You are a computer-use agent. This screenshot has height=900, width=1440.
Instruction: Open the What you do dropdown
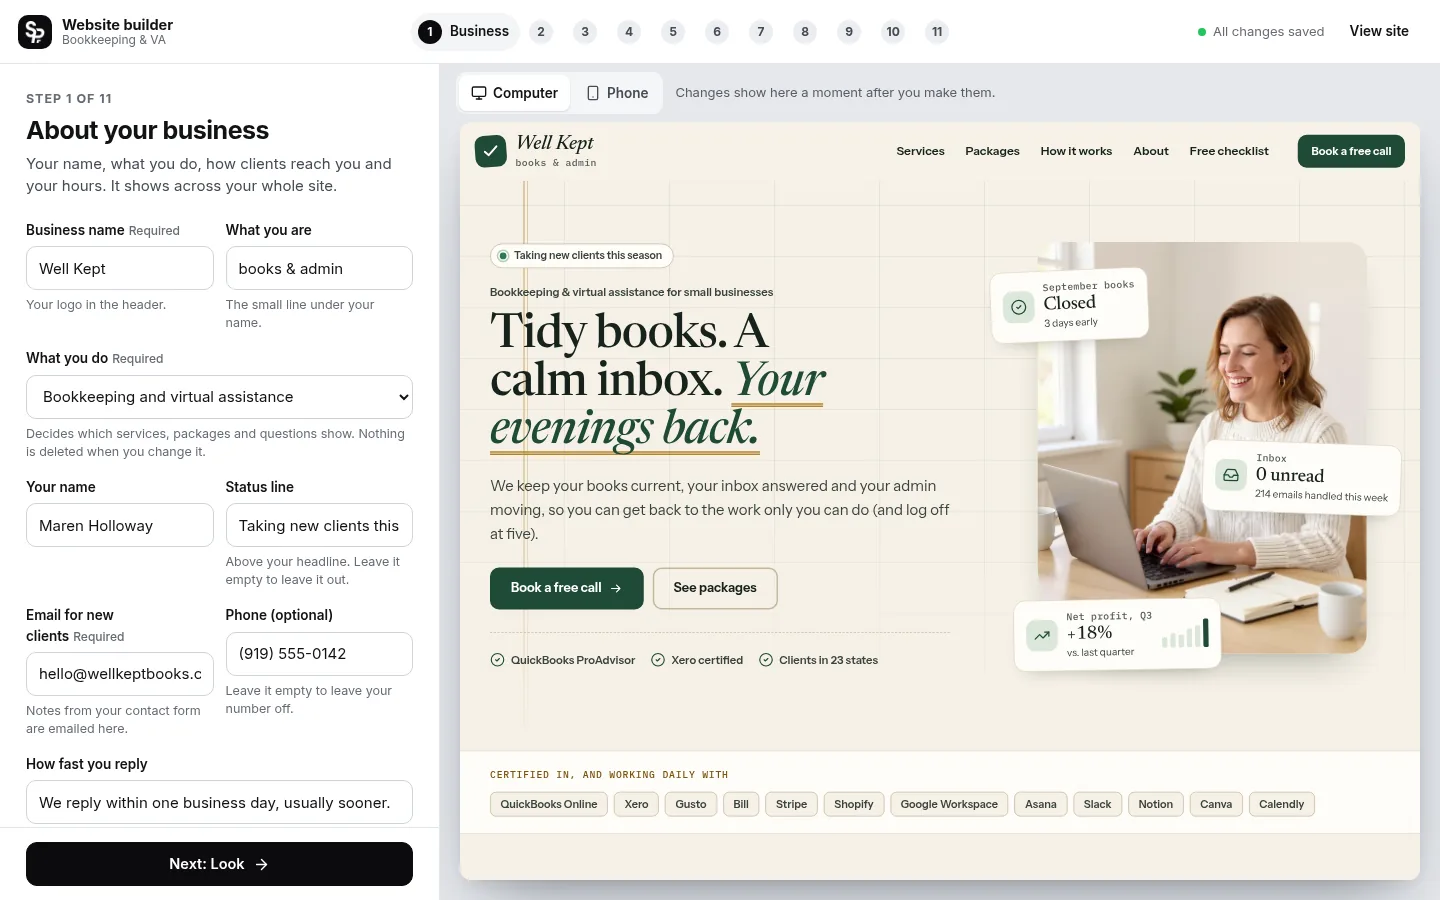[219, 397]
